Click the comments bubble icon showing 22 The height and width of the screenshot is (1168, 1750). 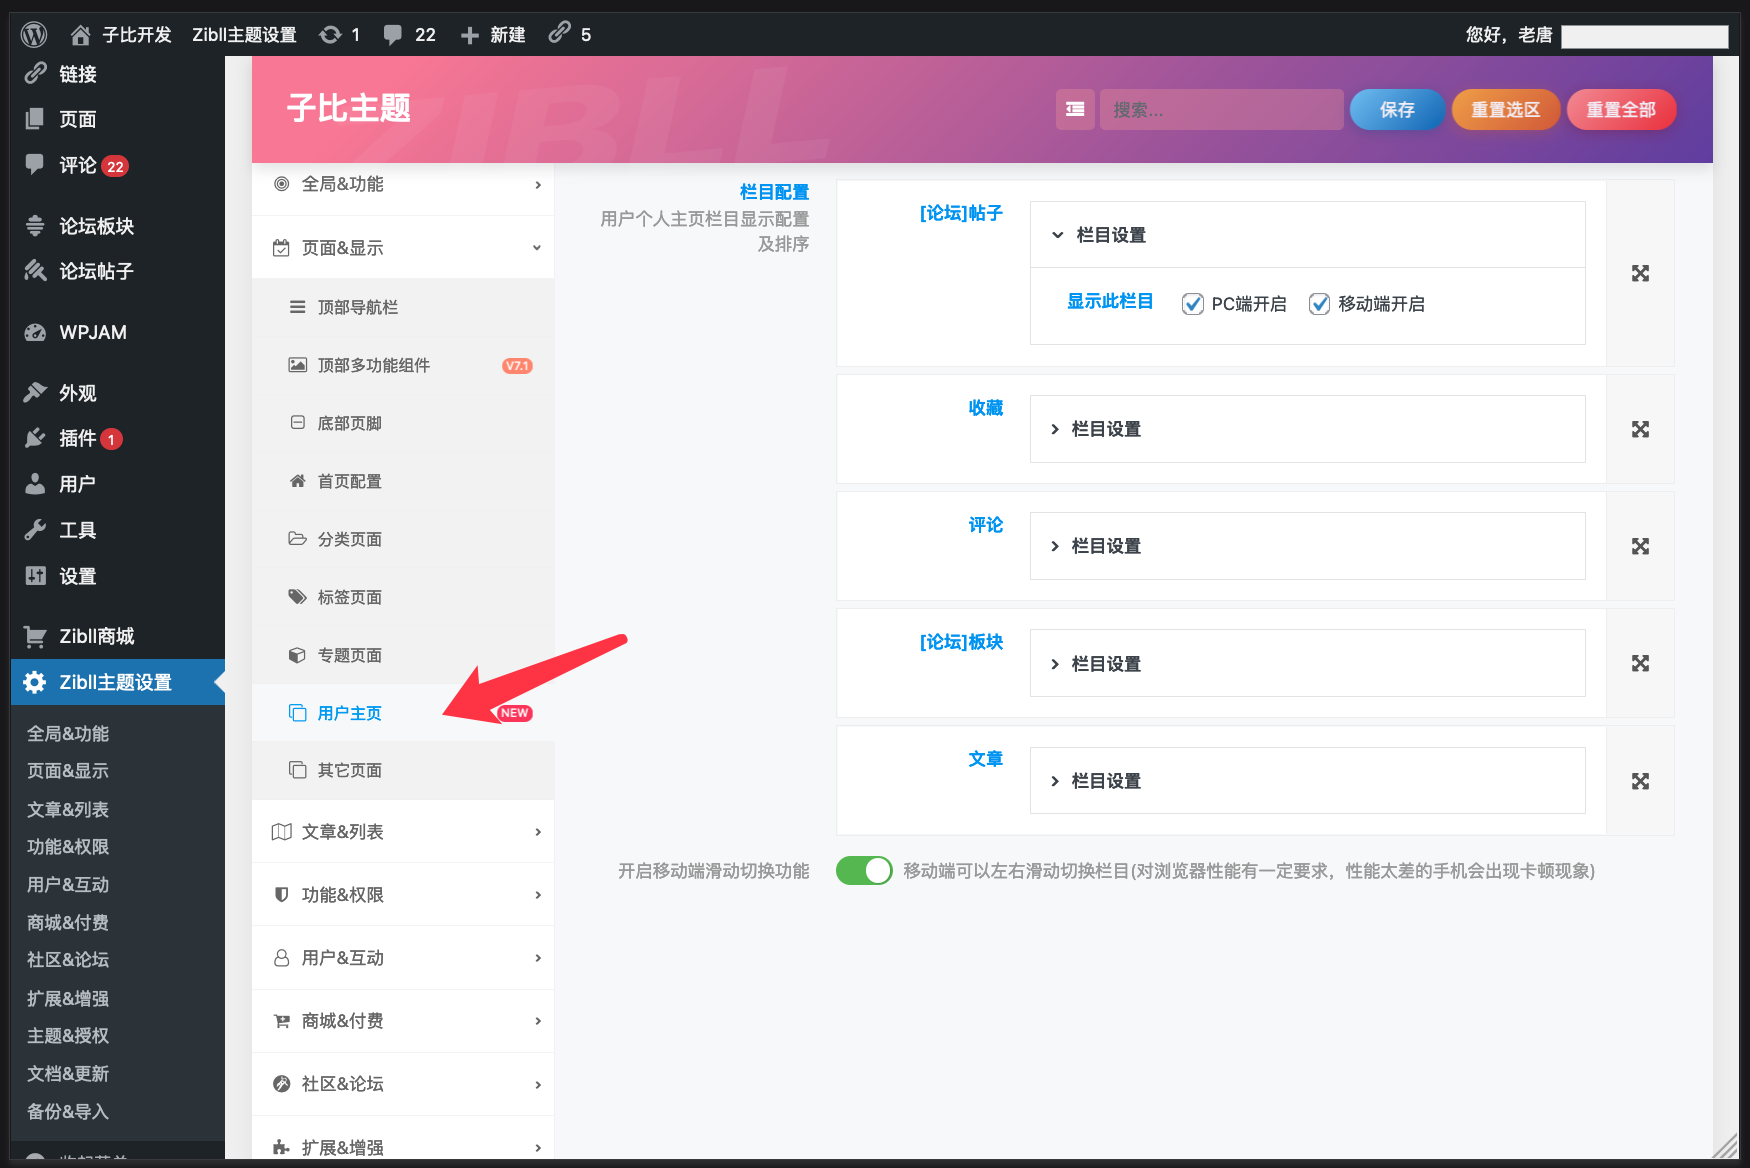(x=393, y=33)
